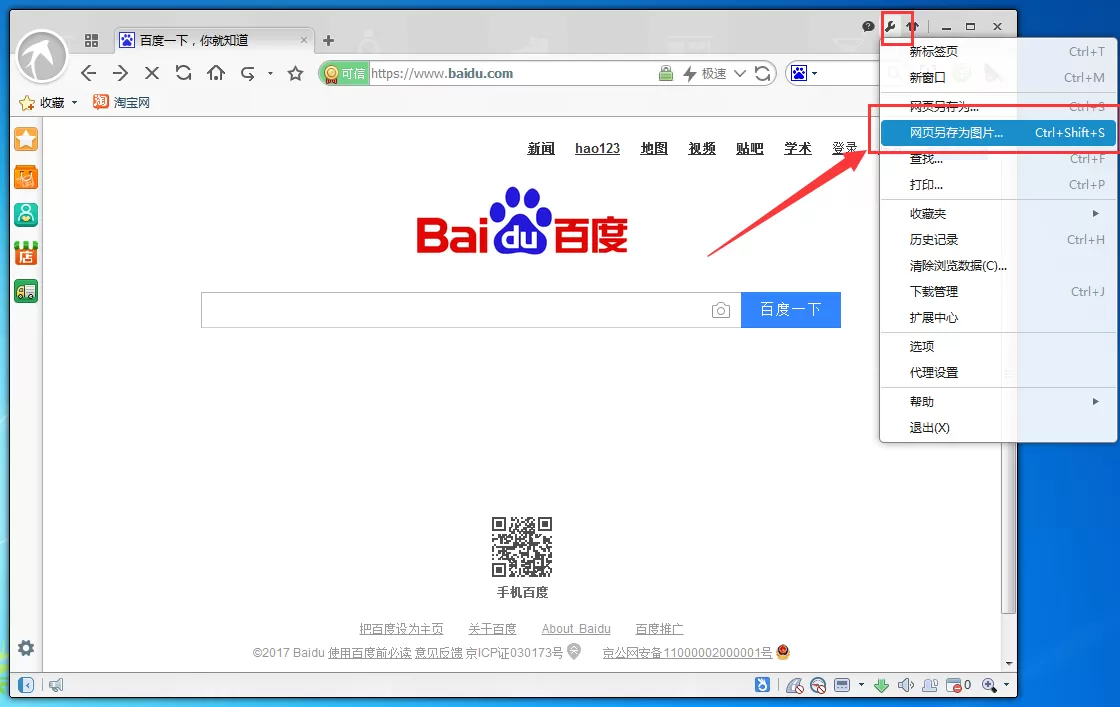Open 历史记录 from the menu
Viewport: 1120px width, 707px height.
pyautogui.click(x=998, y=239)
